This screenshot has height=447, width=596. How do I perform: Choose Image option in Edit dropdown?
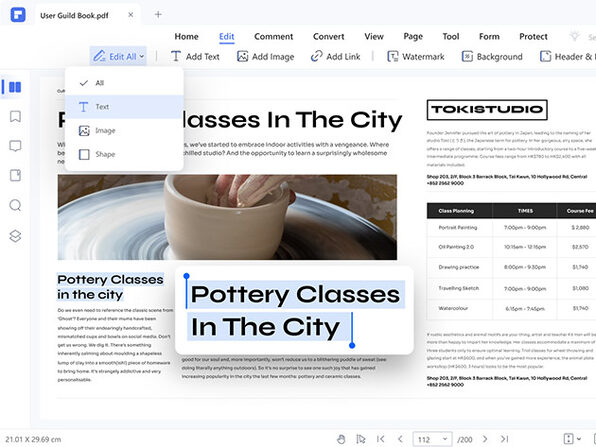(124, 131)
